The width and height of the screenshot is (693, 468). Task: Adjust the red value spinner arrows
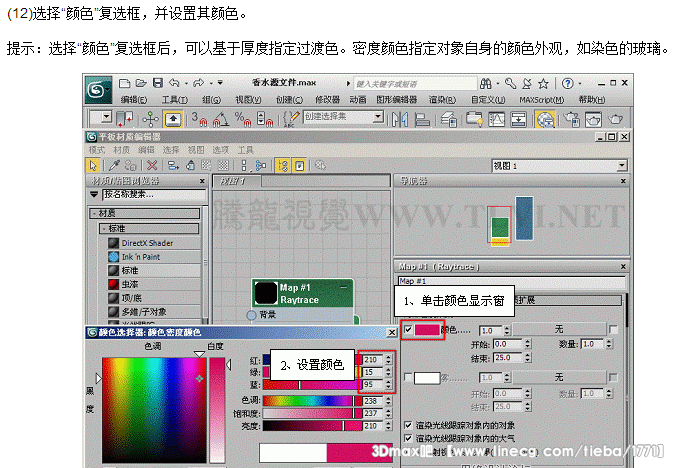388,359
